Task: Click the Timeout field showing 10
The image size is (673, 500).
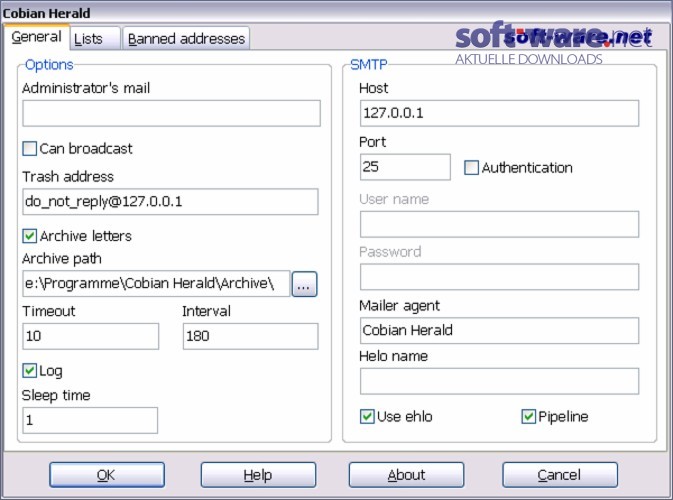Action: [91, 336]
